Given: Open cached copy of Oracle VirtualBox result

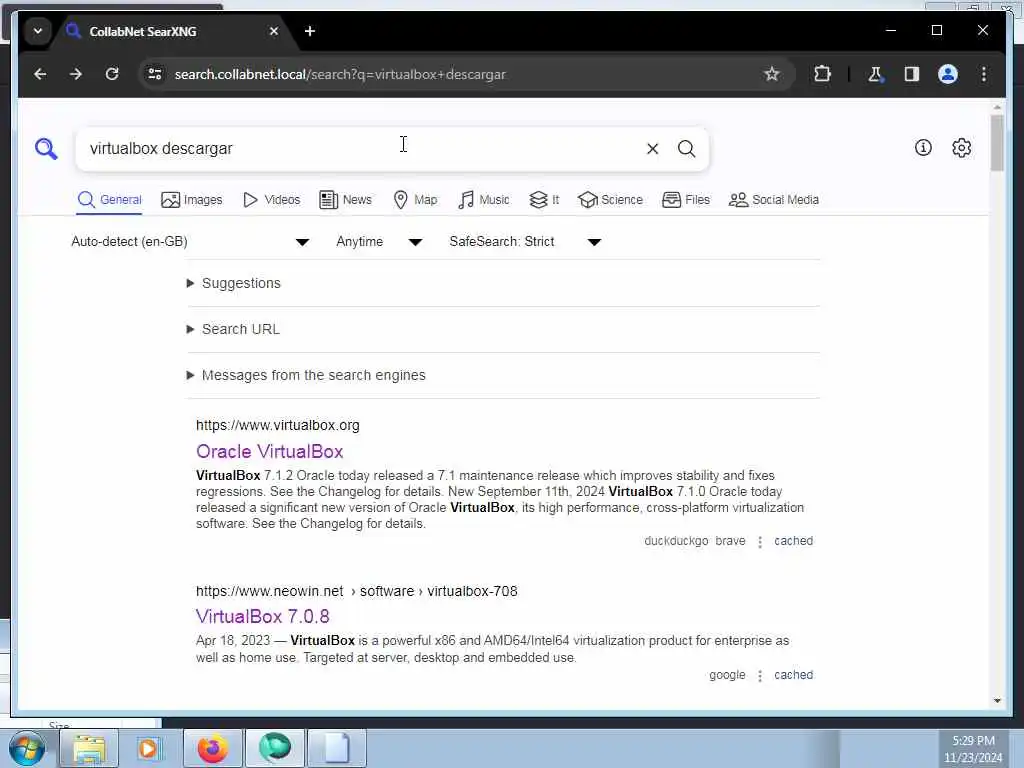Looking at the screenshot, I should pos(793,541).
